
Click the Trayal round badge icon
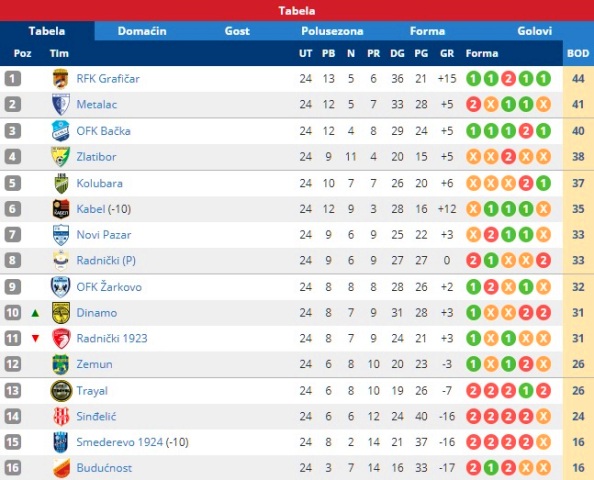tap(61, 391)
